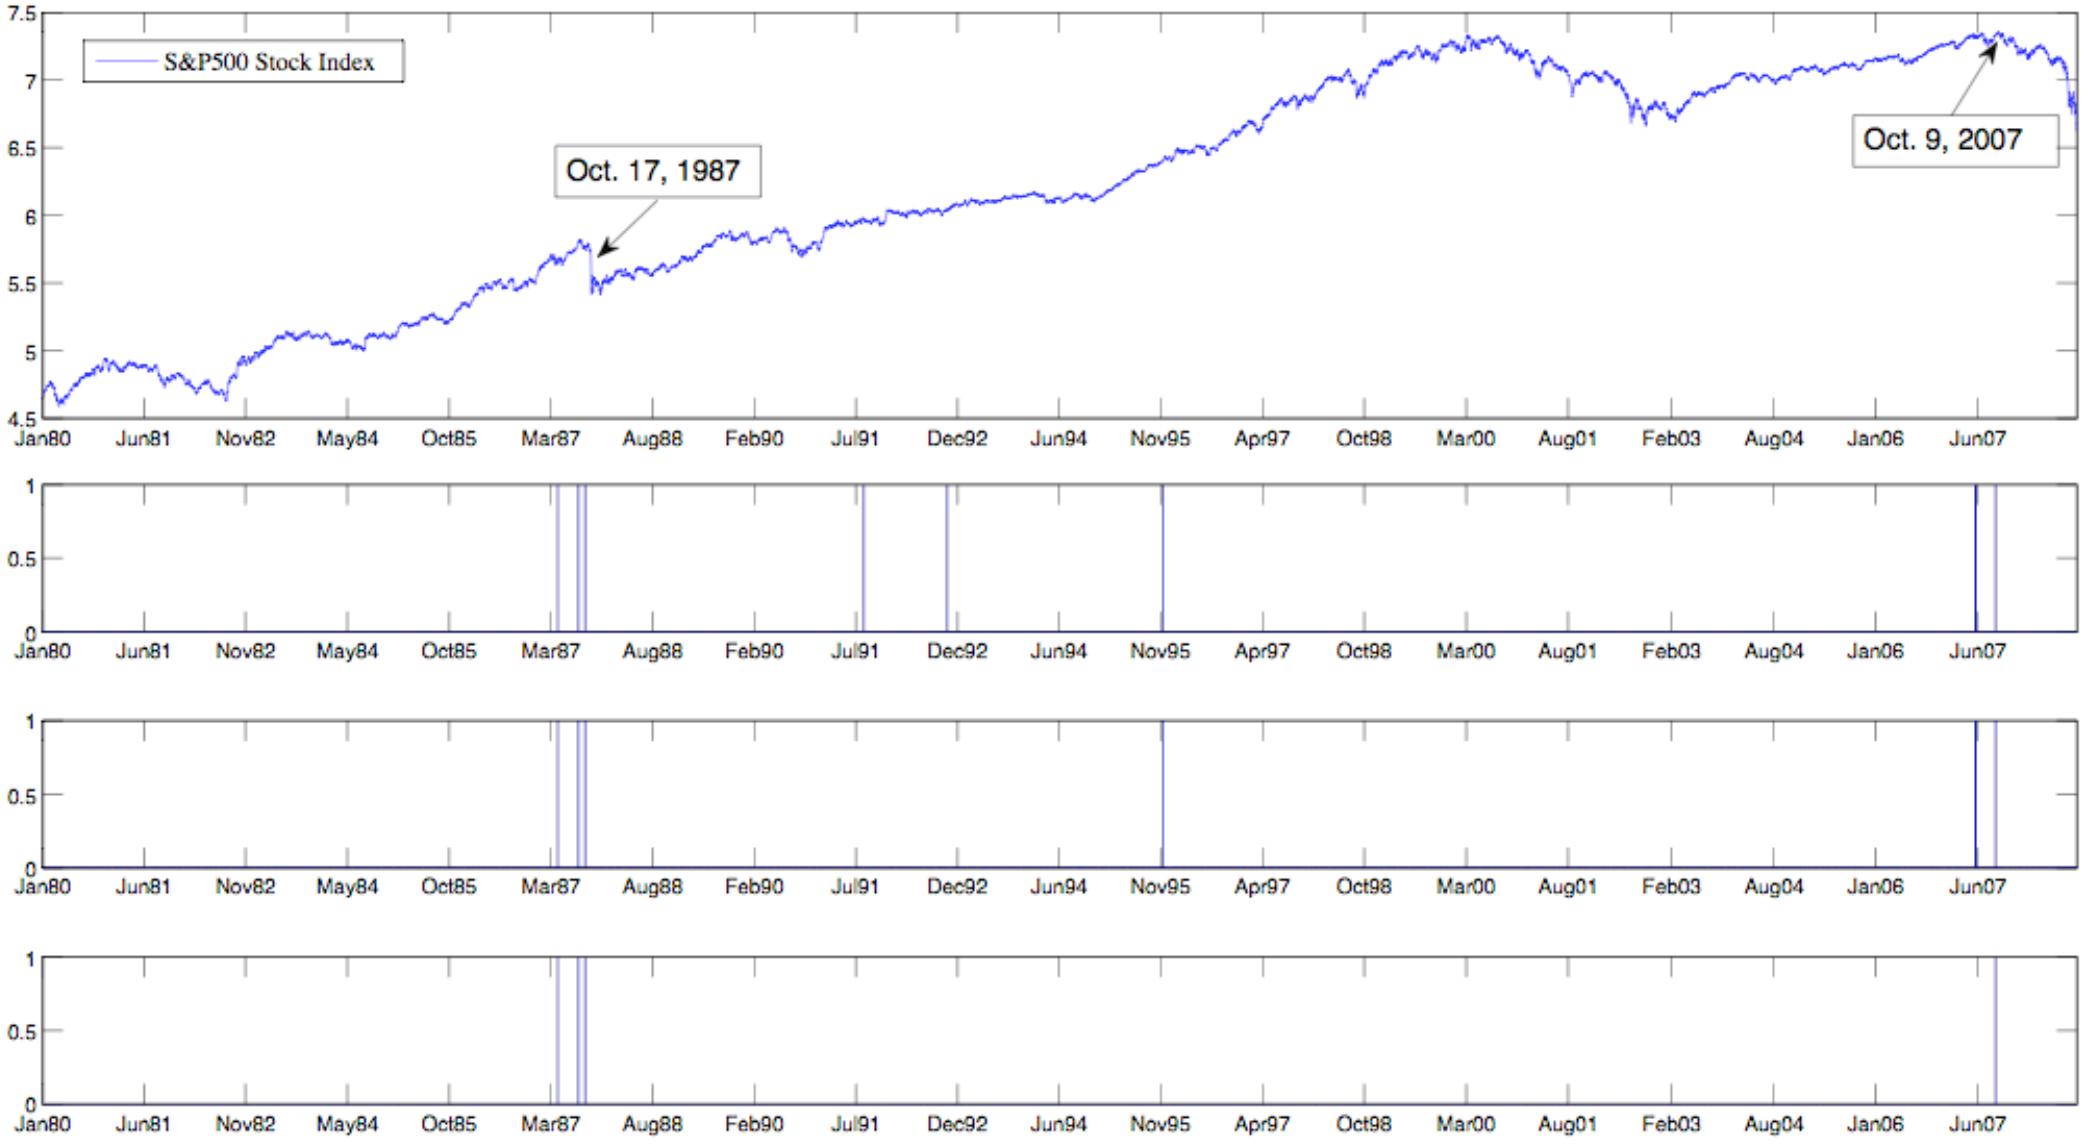
Task: Click Jan80 label under the S&P500 chart
Action: (x=43, y=438)
